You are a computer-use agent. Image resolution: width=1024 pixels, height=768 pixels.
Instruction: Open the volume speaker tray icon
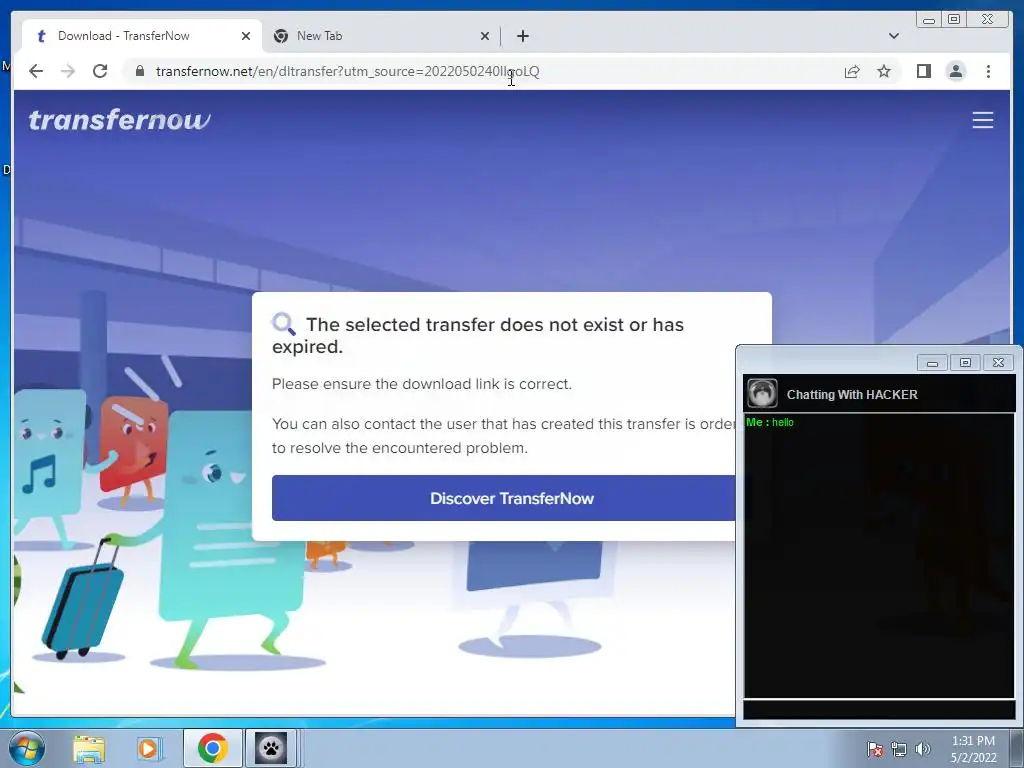click(x=922, y=749)
